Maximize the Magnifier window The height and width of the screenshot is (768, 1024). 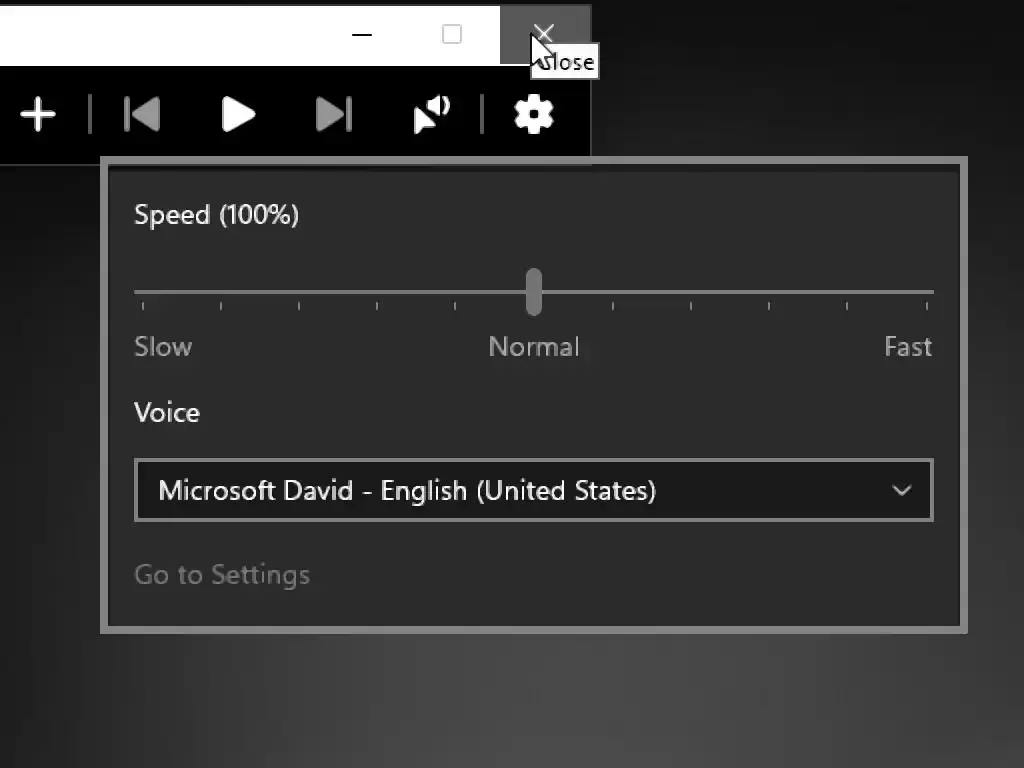pos(452,35)
